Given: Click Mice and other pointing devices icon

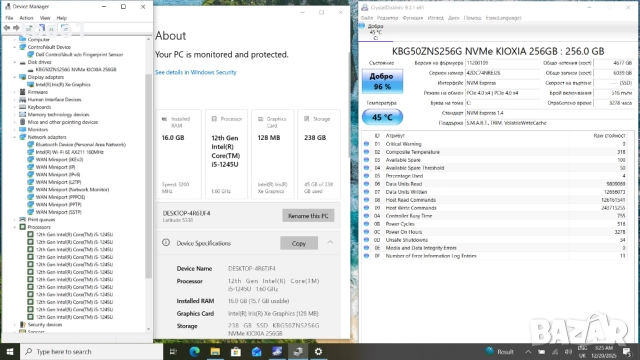Looking at the screenshot, I should pyautogui.click(x=22, y=122).
